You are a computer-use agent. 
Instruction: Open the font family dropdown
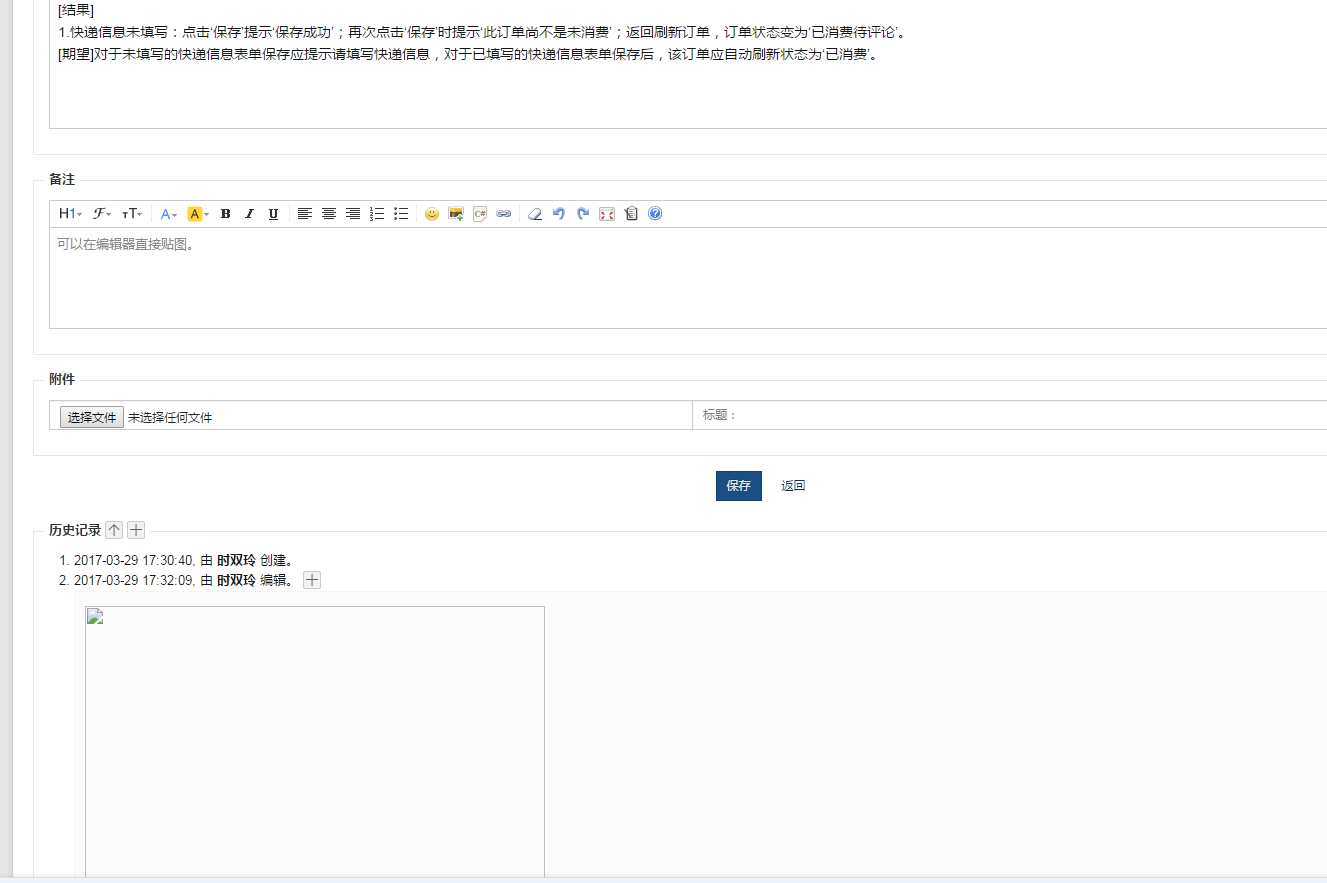coord(102,214)
